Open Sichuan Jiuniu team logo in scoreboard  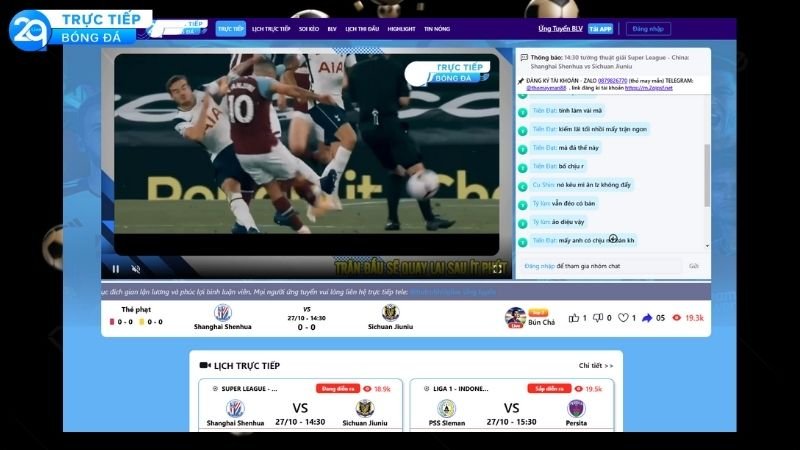tap(390, 312)
